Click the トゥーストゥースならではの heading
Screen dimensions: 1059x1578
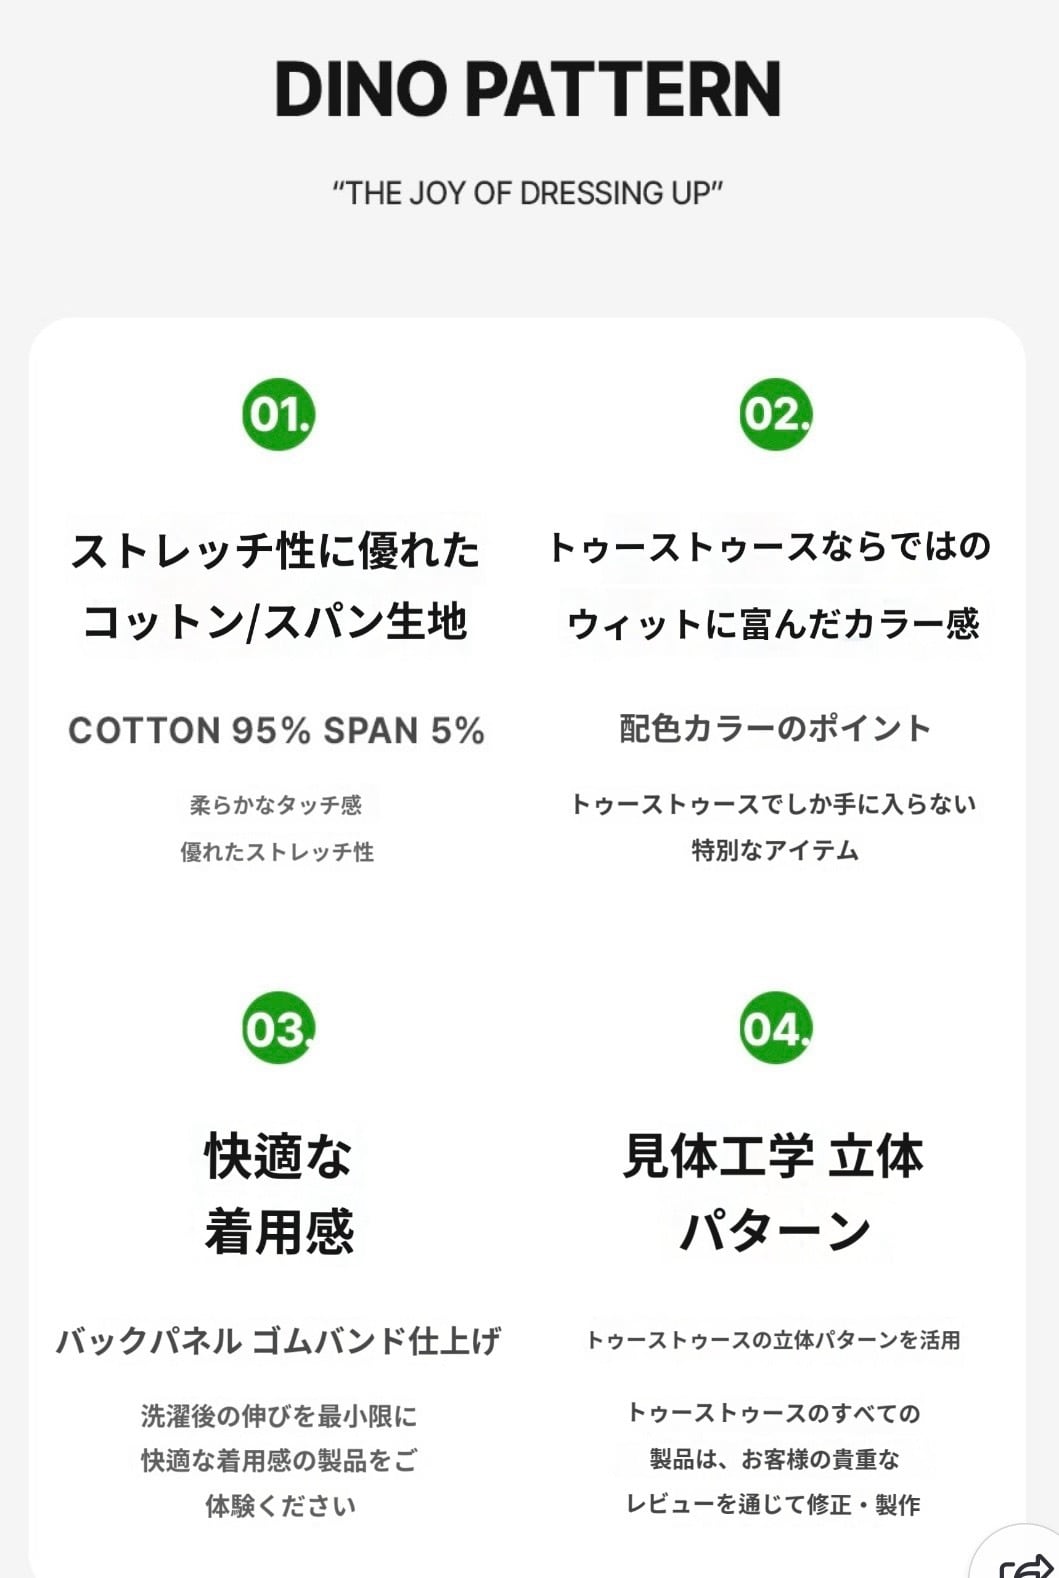[x=770, y=547]
